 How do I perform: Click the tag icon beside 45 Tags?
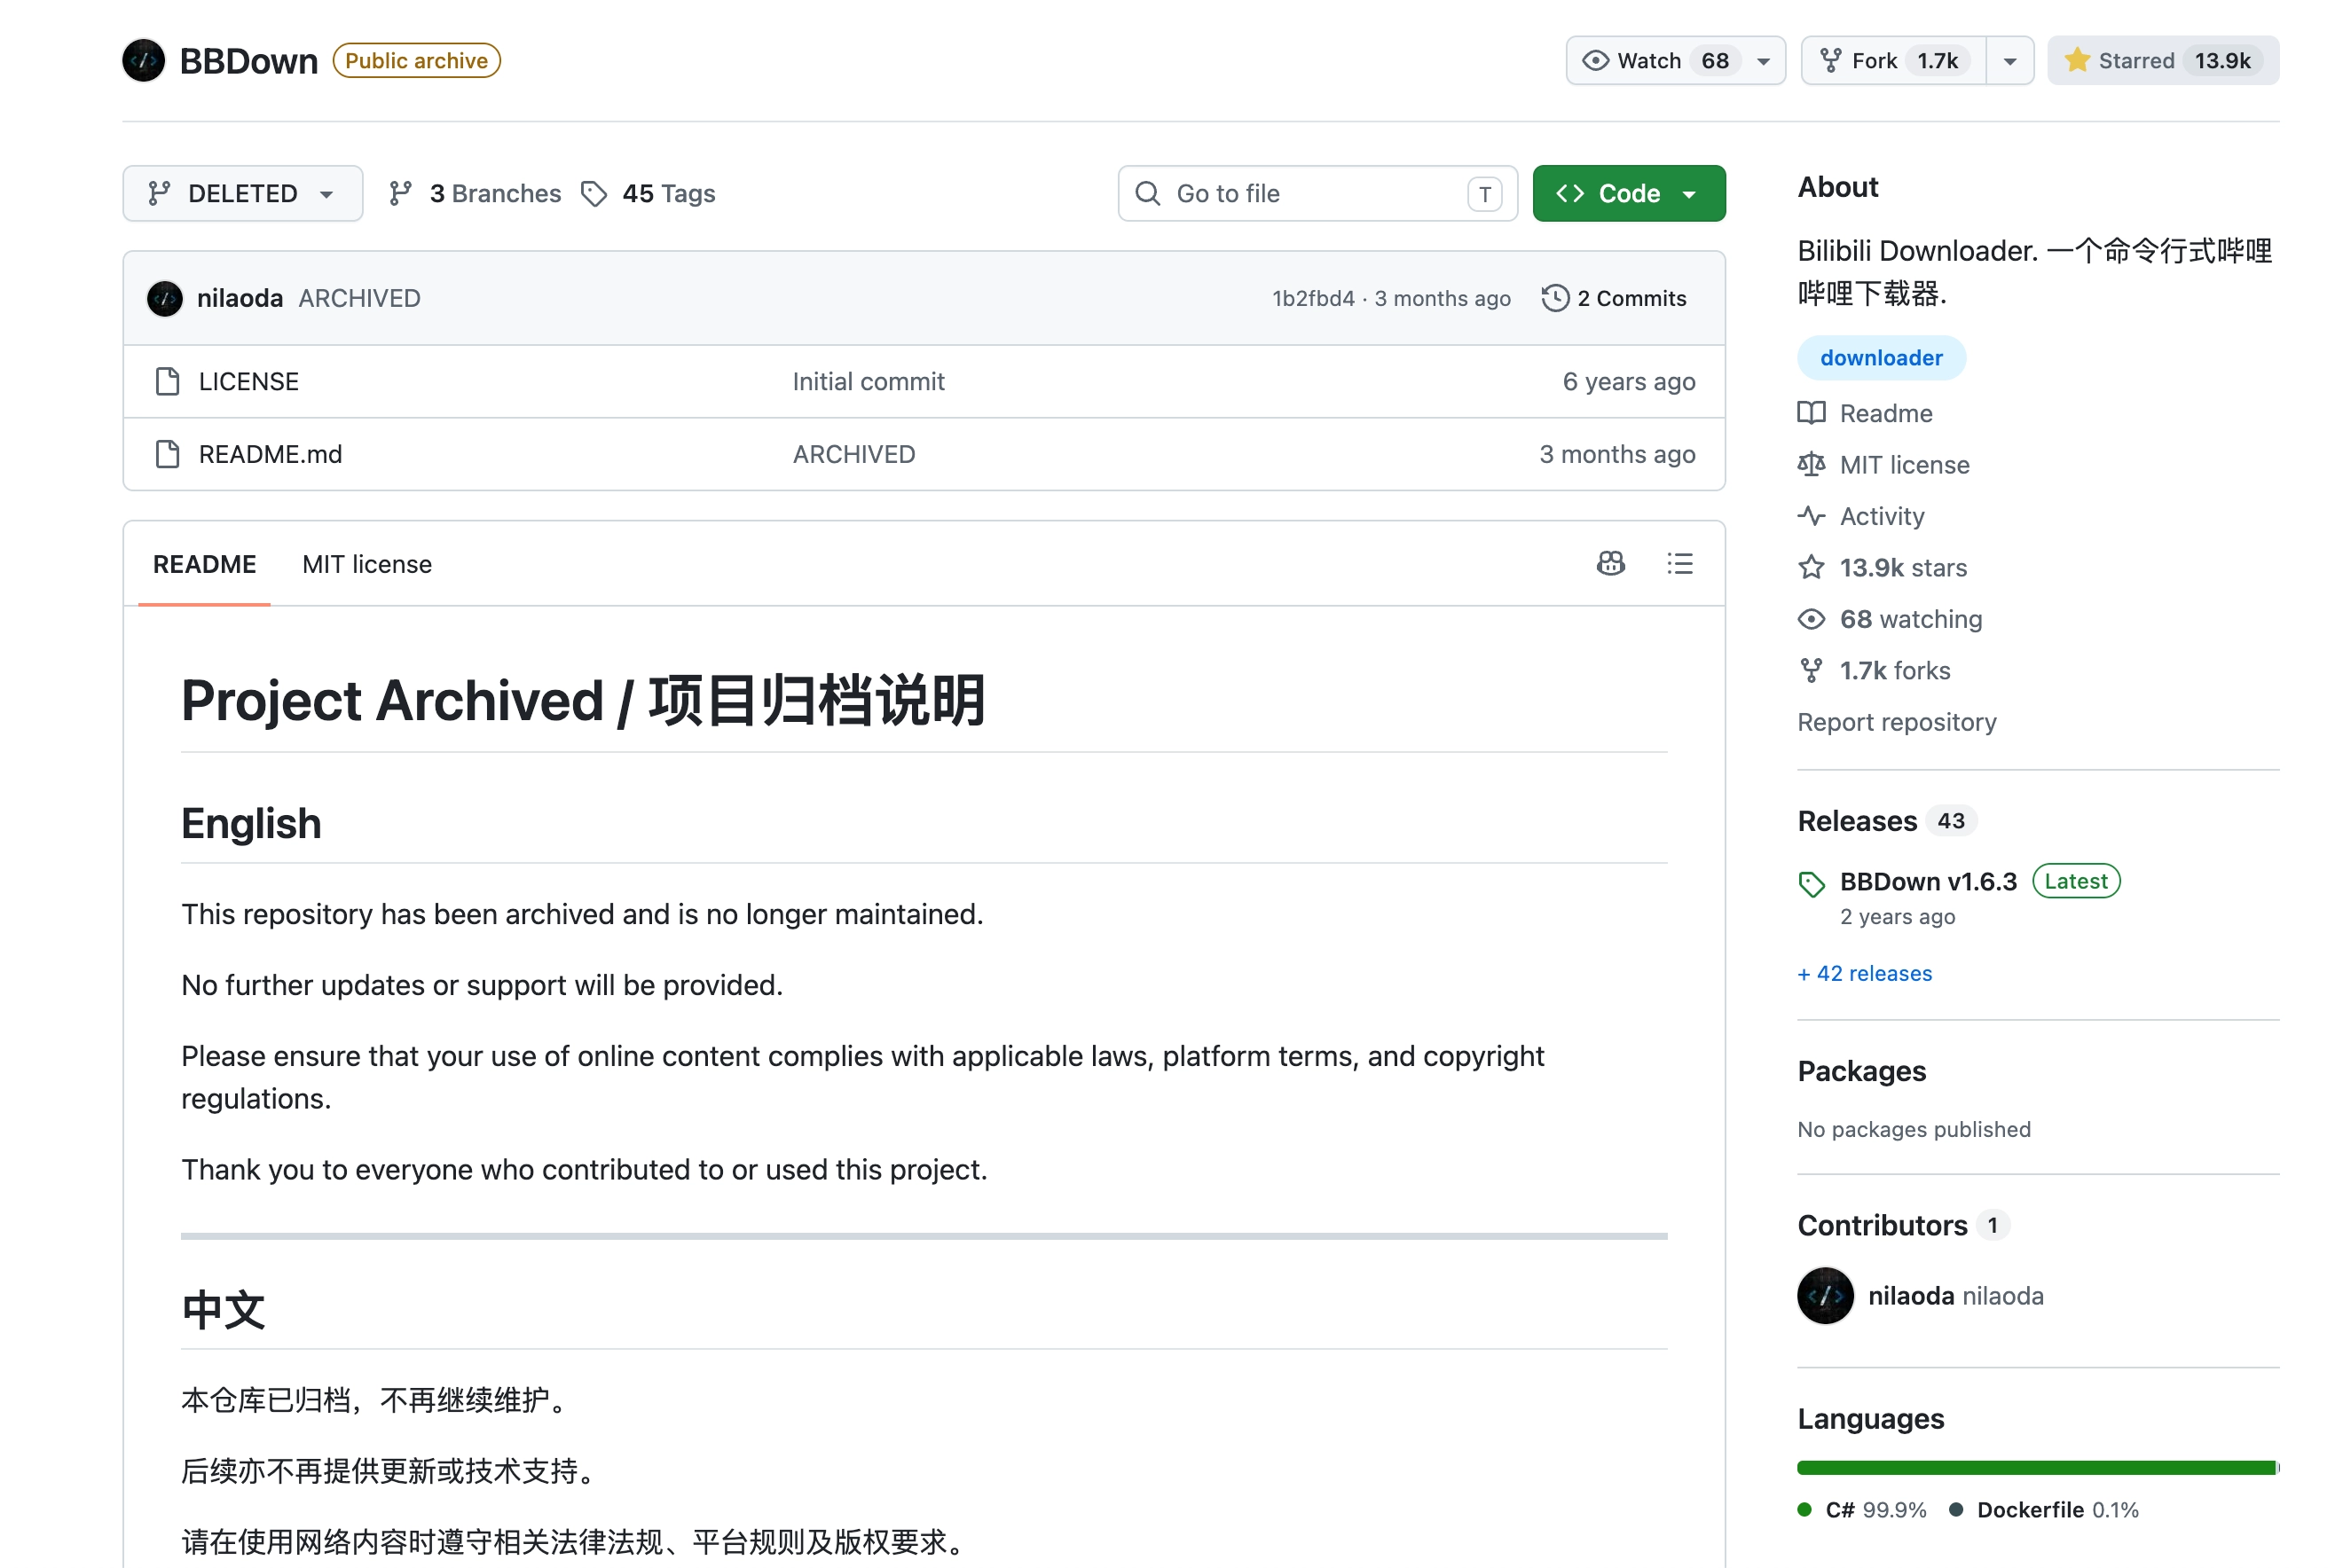point(594,193)
